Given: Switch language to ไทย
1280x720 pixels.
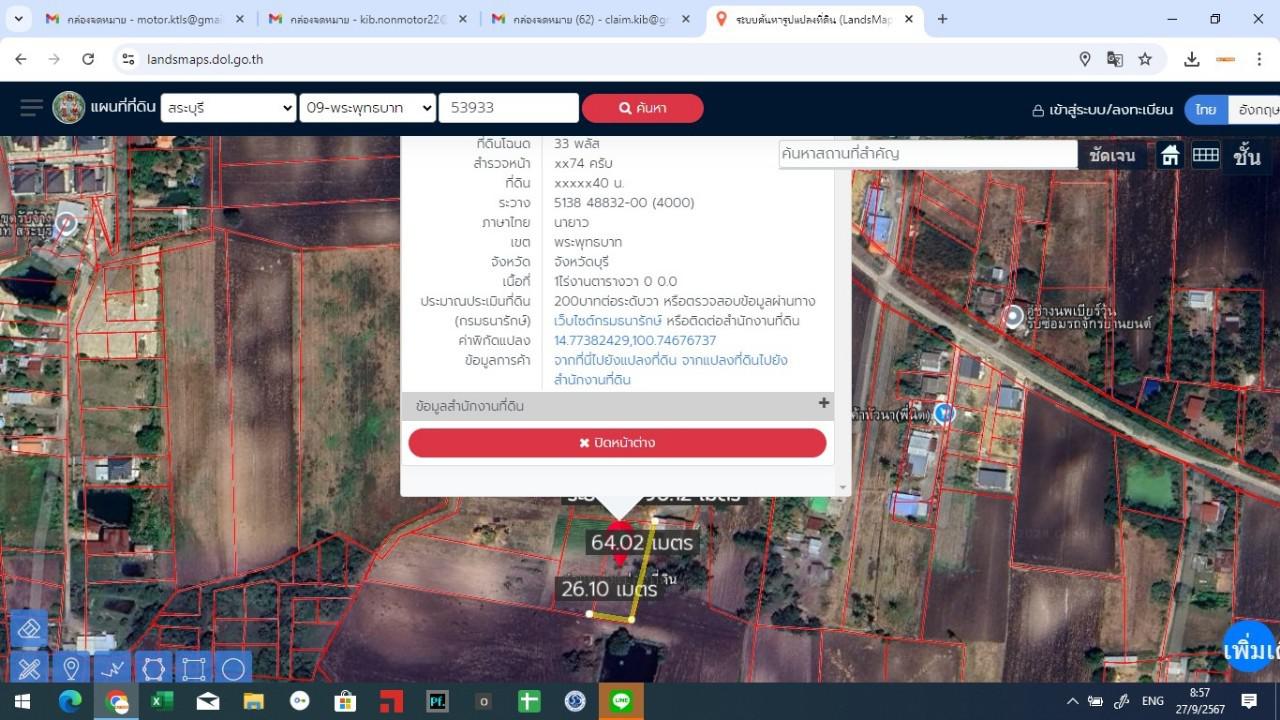Looking at the screenshot, I should pos(1205,109).
